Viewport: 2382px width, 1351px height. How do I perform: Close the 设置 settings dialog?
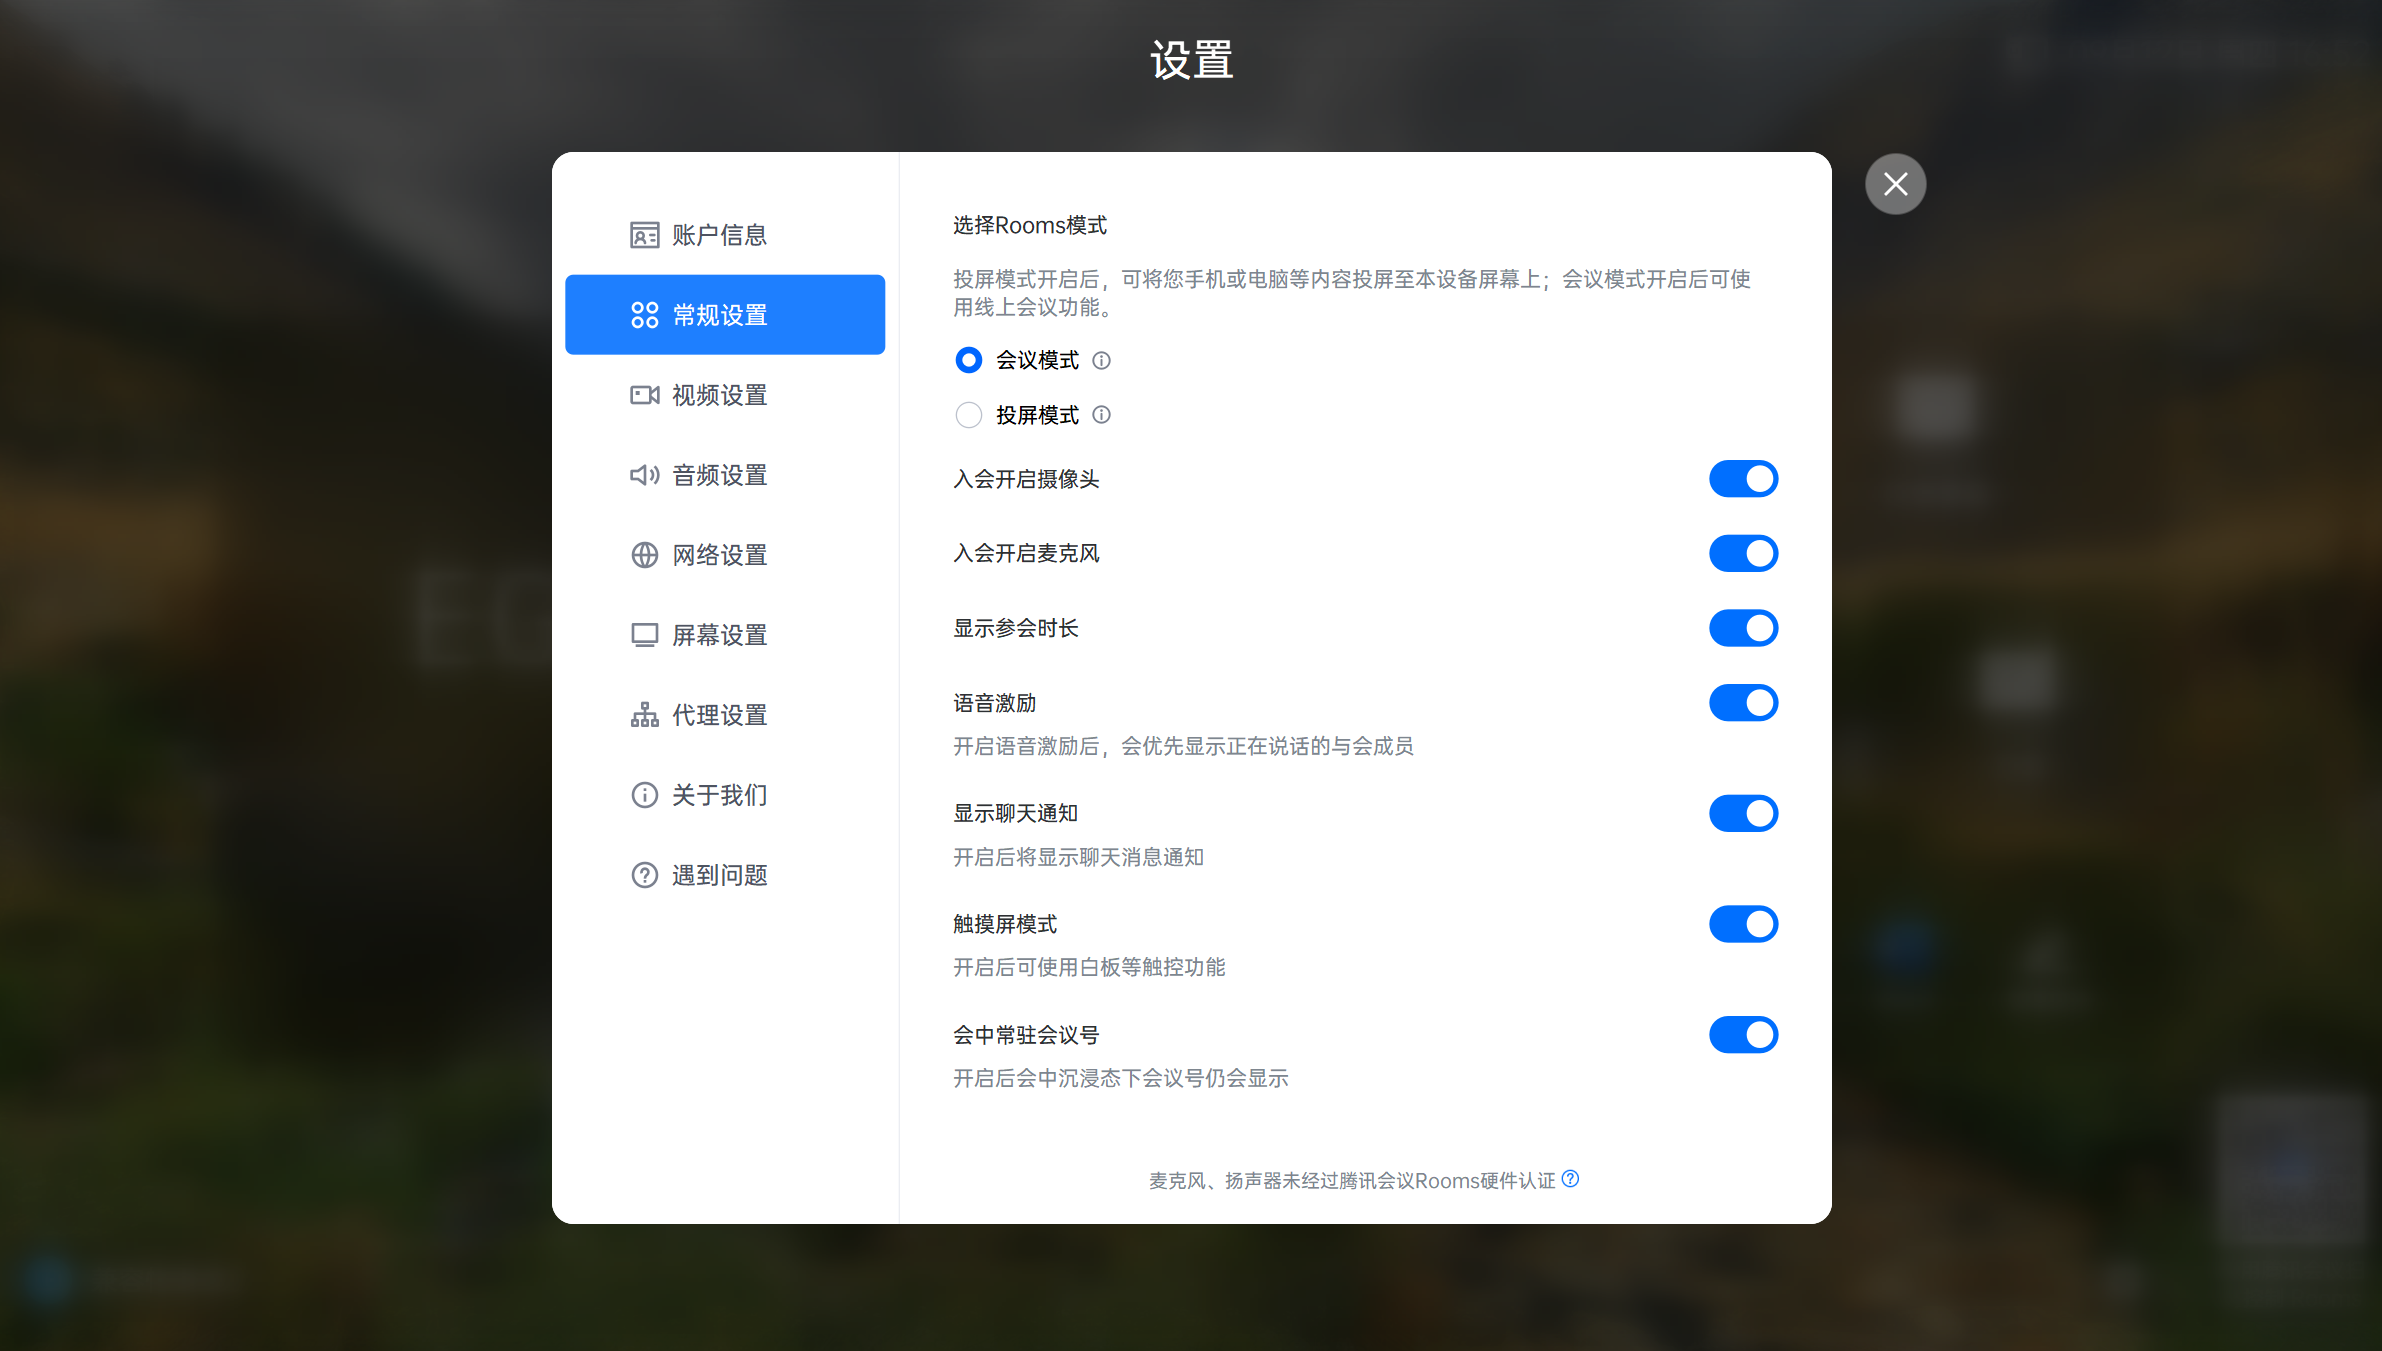(1895, 184)
